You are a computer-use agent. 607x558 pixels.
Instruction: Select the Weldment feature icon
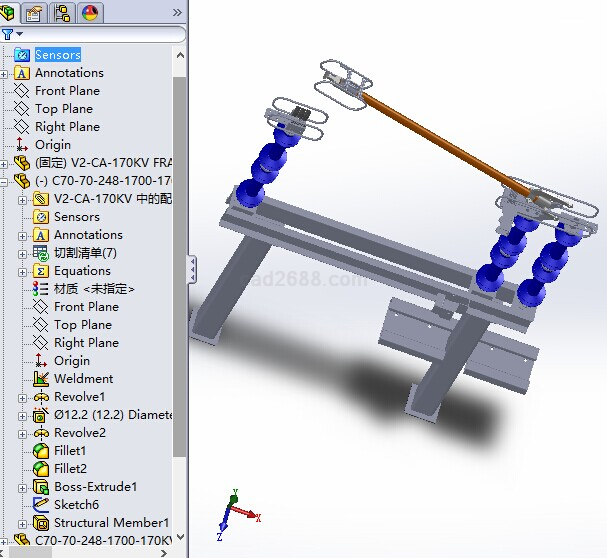pyautogui.click(x=41, y=379)
